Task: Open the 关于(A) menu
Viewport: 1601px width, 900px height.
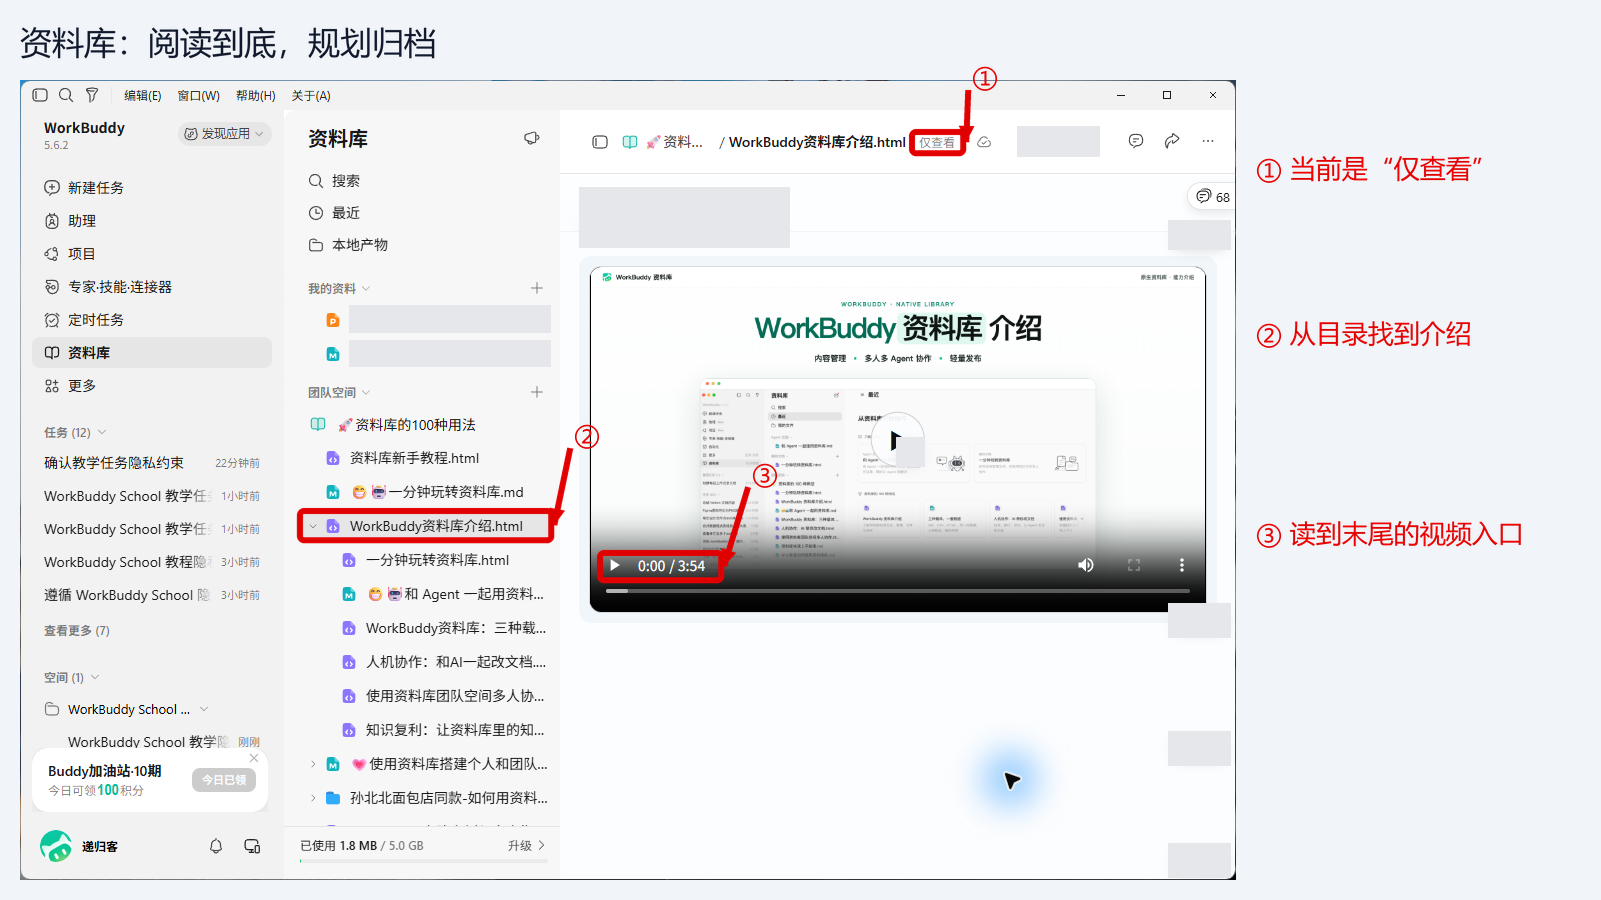Action: pos(311,95)
